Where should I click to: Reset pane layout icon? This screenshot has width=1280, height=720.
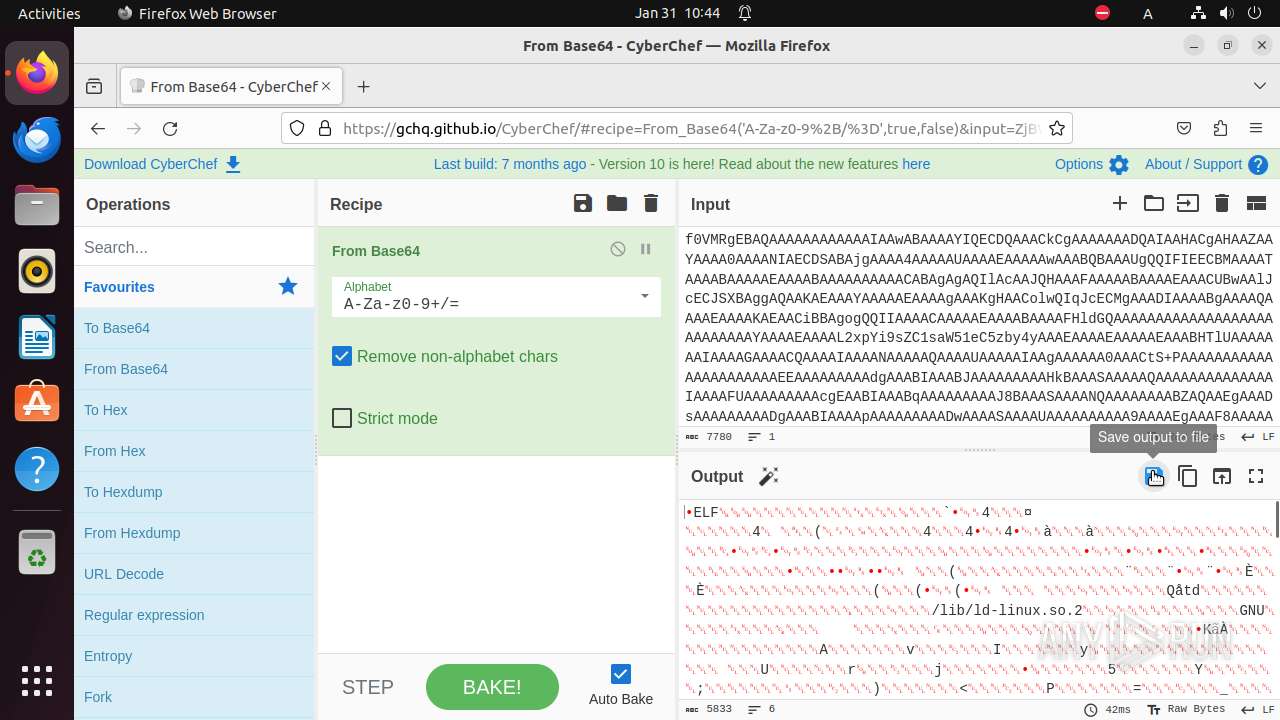pyautogui.click(x=1257, y=204)
